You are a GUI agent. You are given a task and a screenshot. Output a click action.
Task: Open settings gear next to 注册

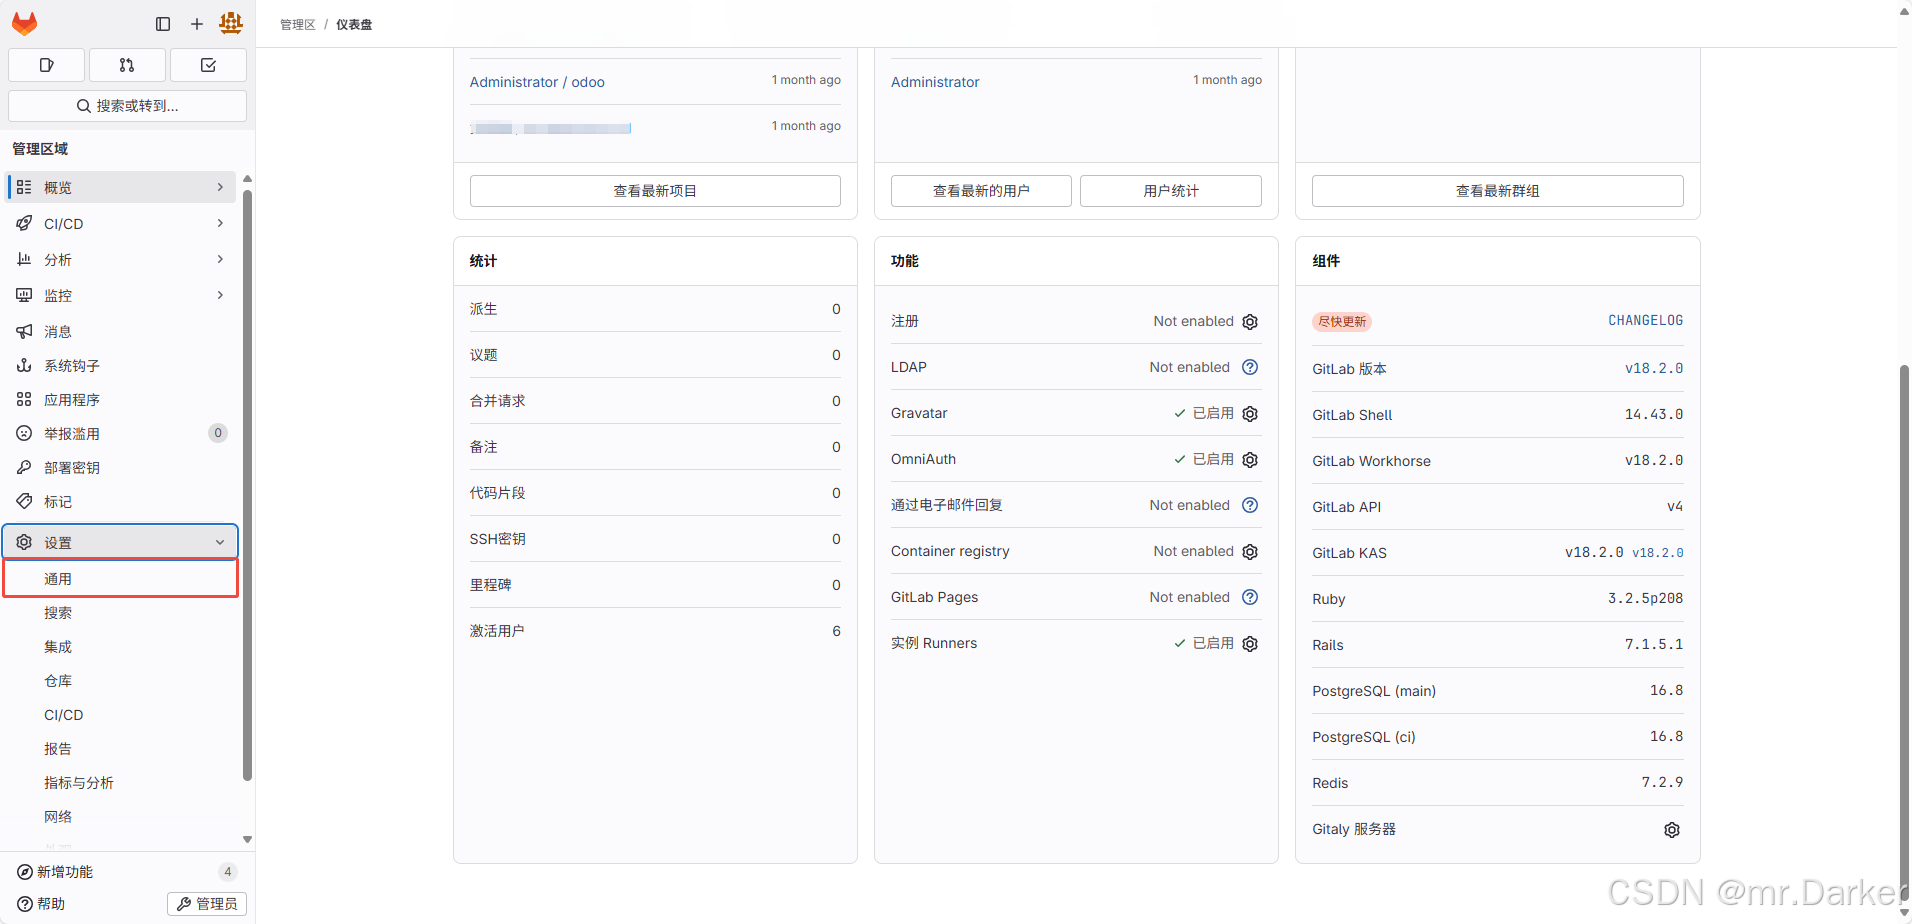click(x=1250, y=322)
